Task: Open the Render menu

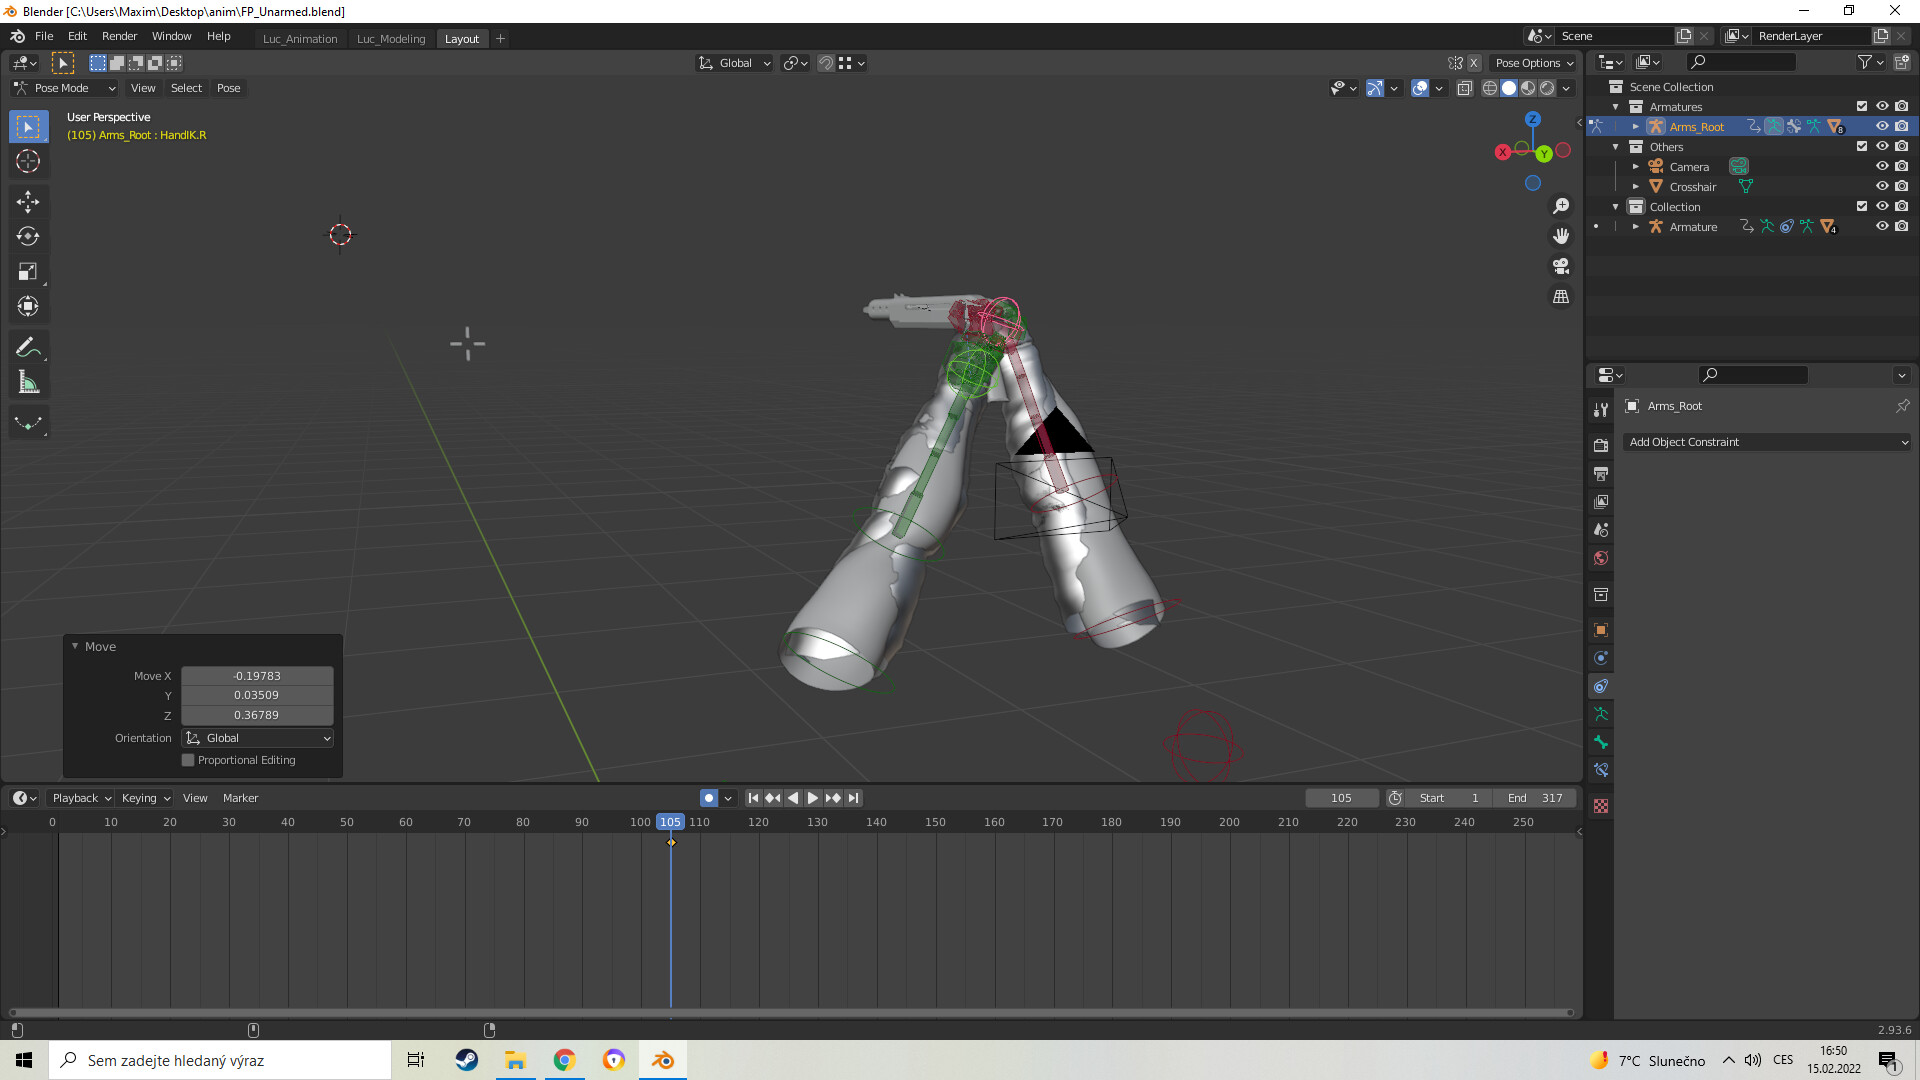Action: point(119,36)
